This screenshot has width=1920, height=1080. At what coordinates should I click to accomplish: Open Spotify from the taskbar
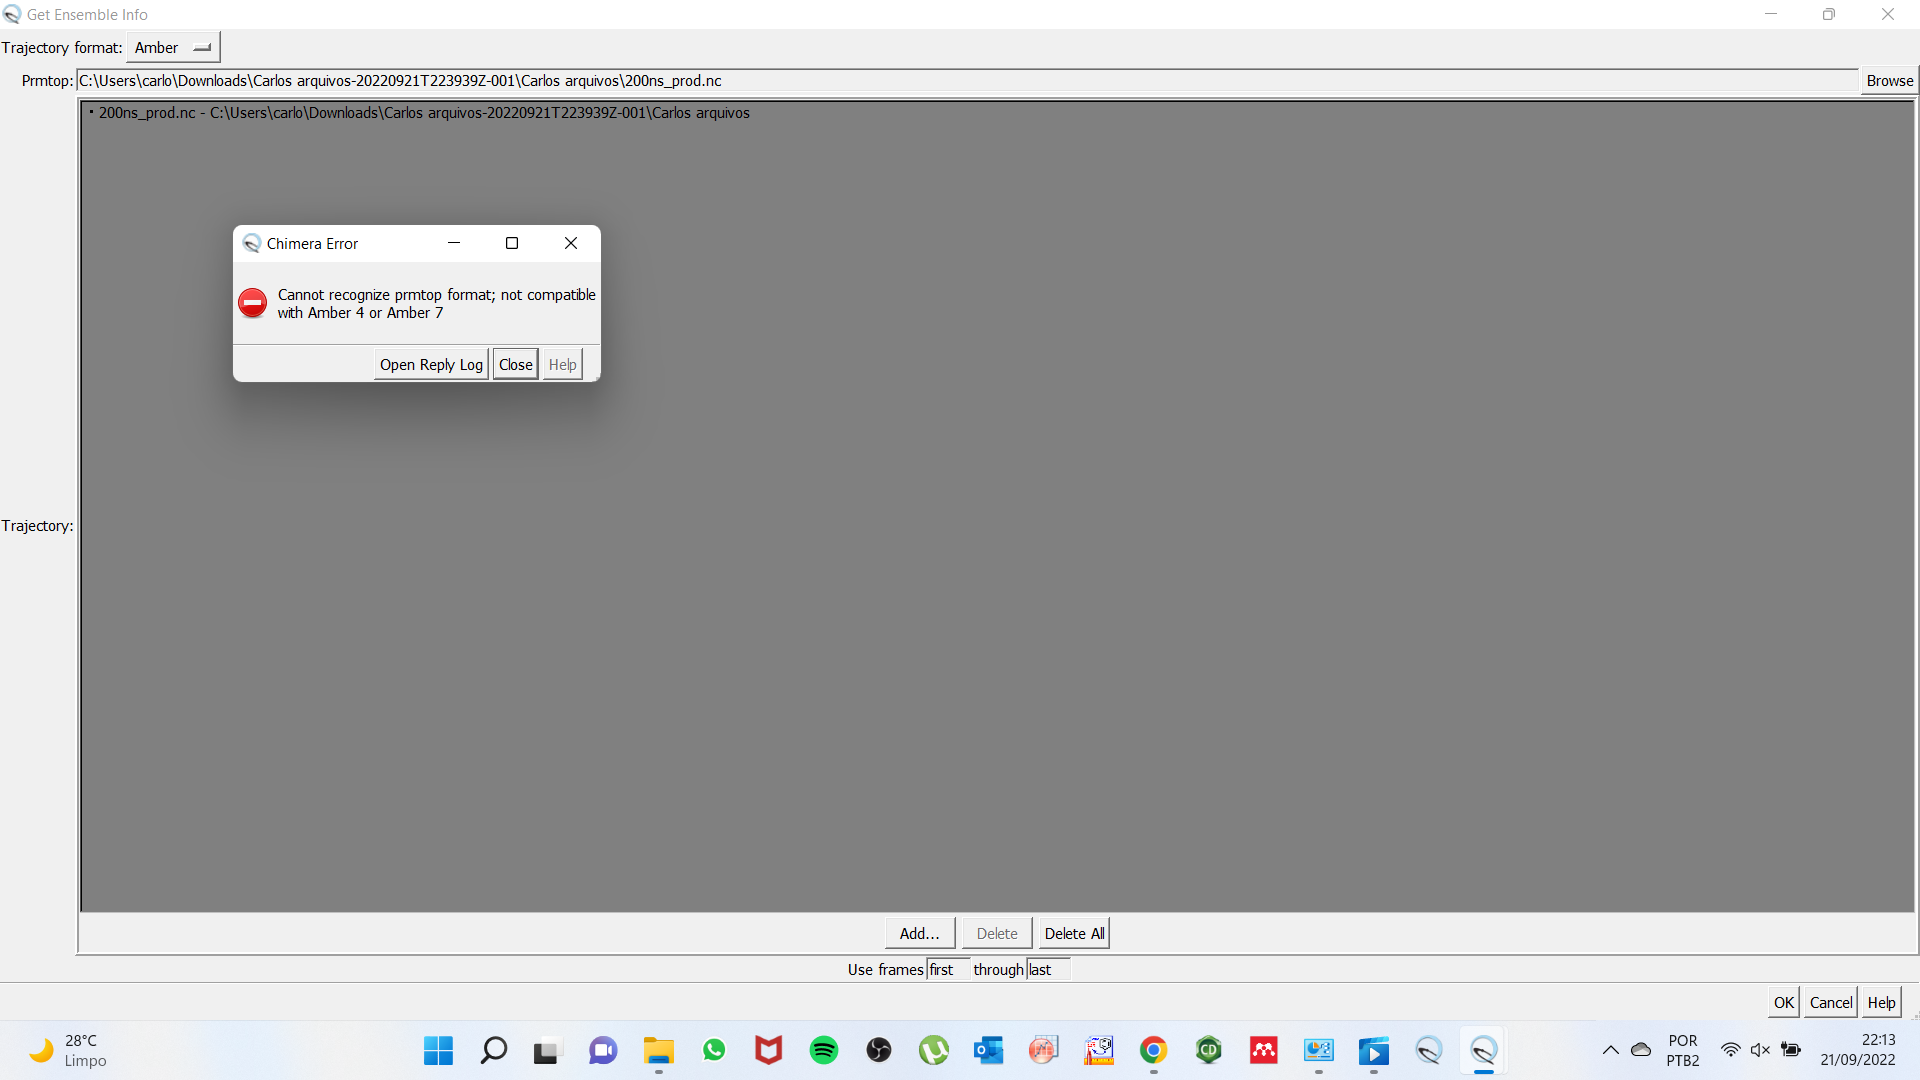point(824,1051)
